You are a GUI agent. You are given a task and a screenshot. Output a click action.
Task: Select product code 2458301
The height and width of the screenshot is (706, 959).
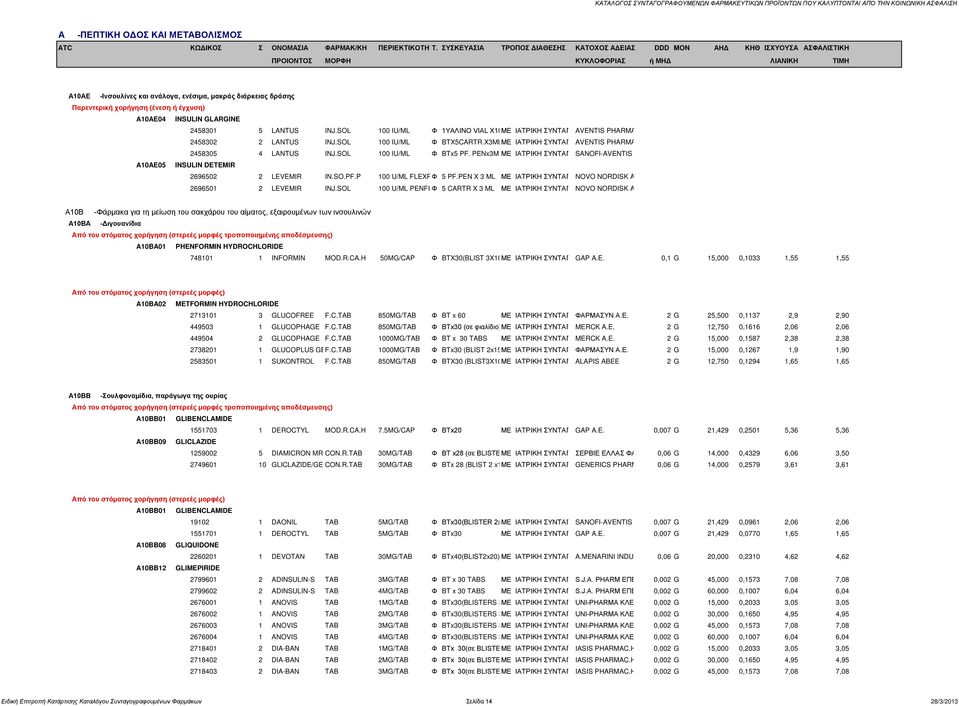(203, 131)
